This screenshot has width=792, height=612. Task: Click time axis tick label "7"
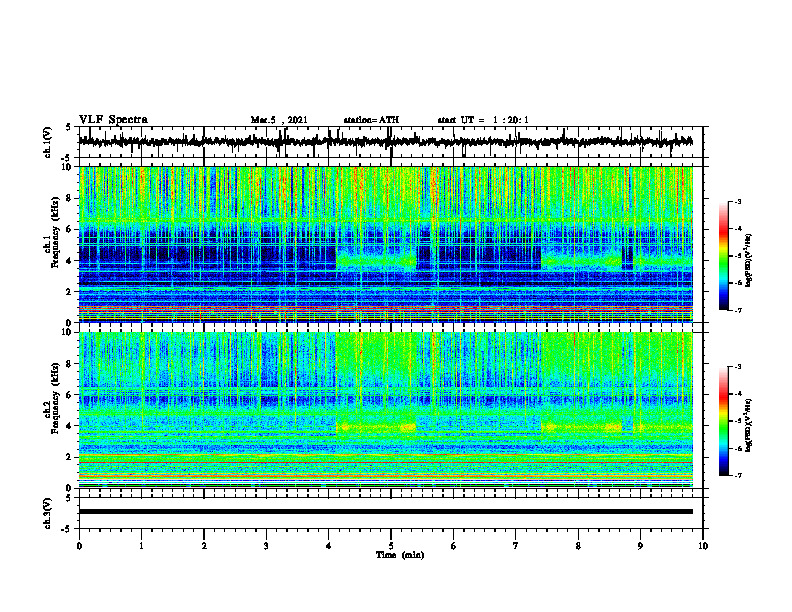[516, 546]
